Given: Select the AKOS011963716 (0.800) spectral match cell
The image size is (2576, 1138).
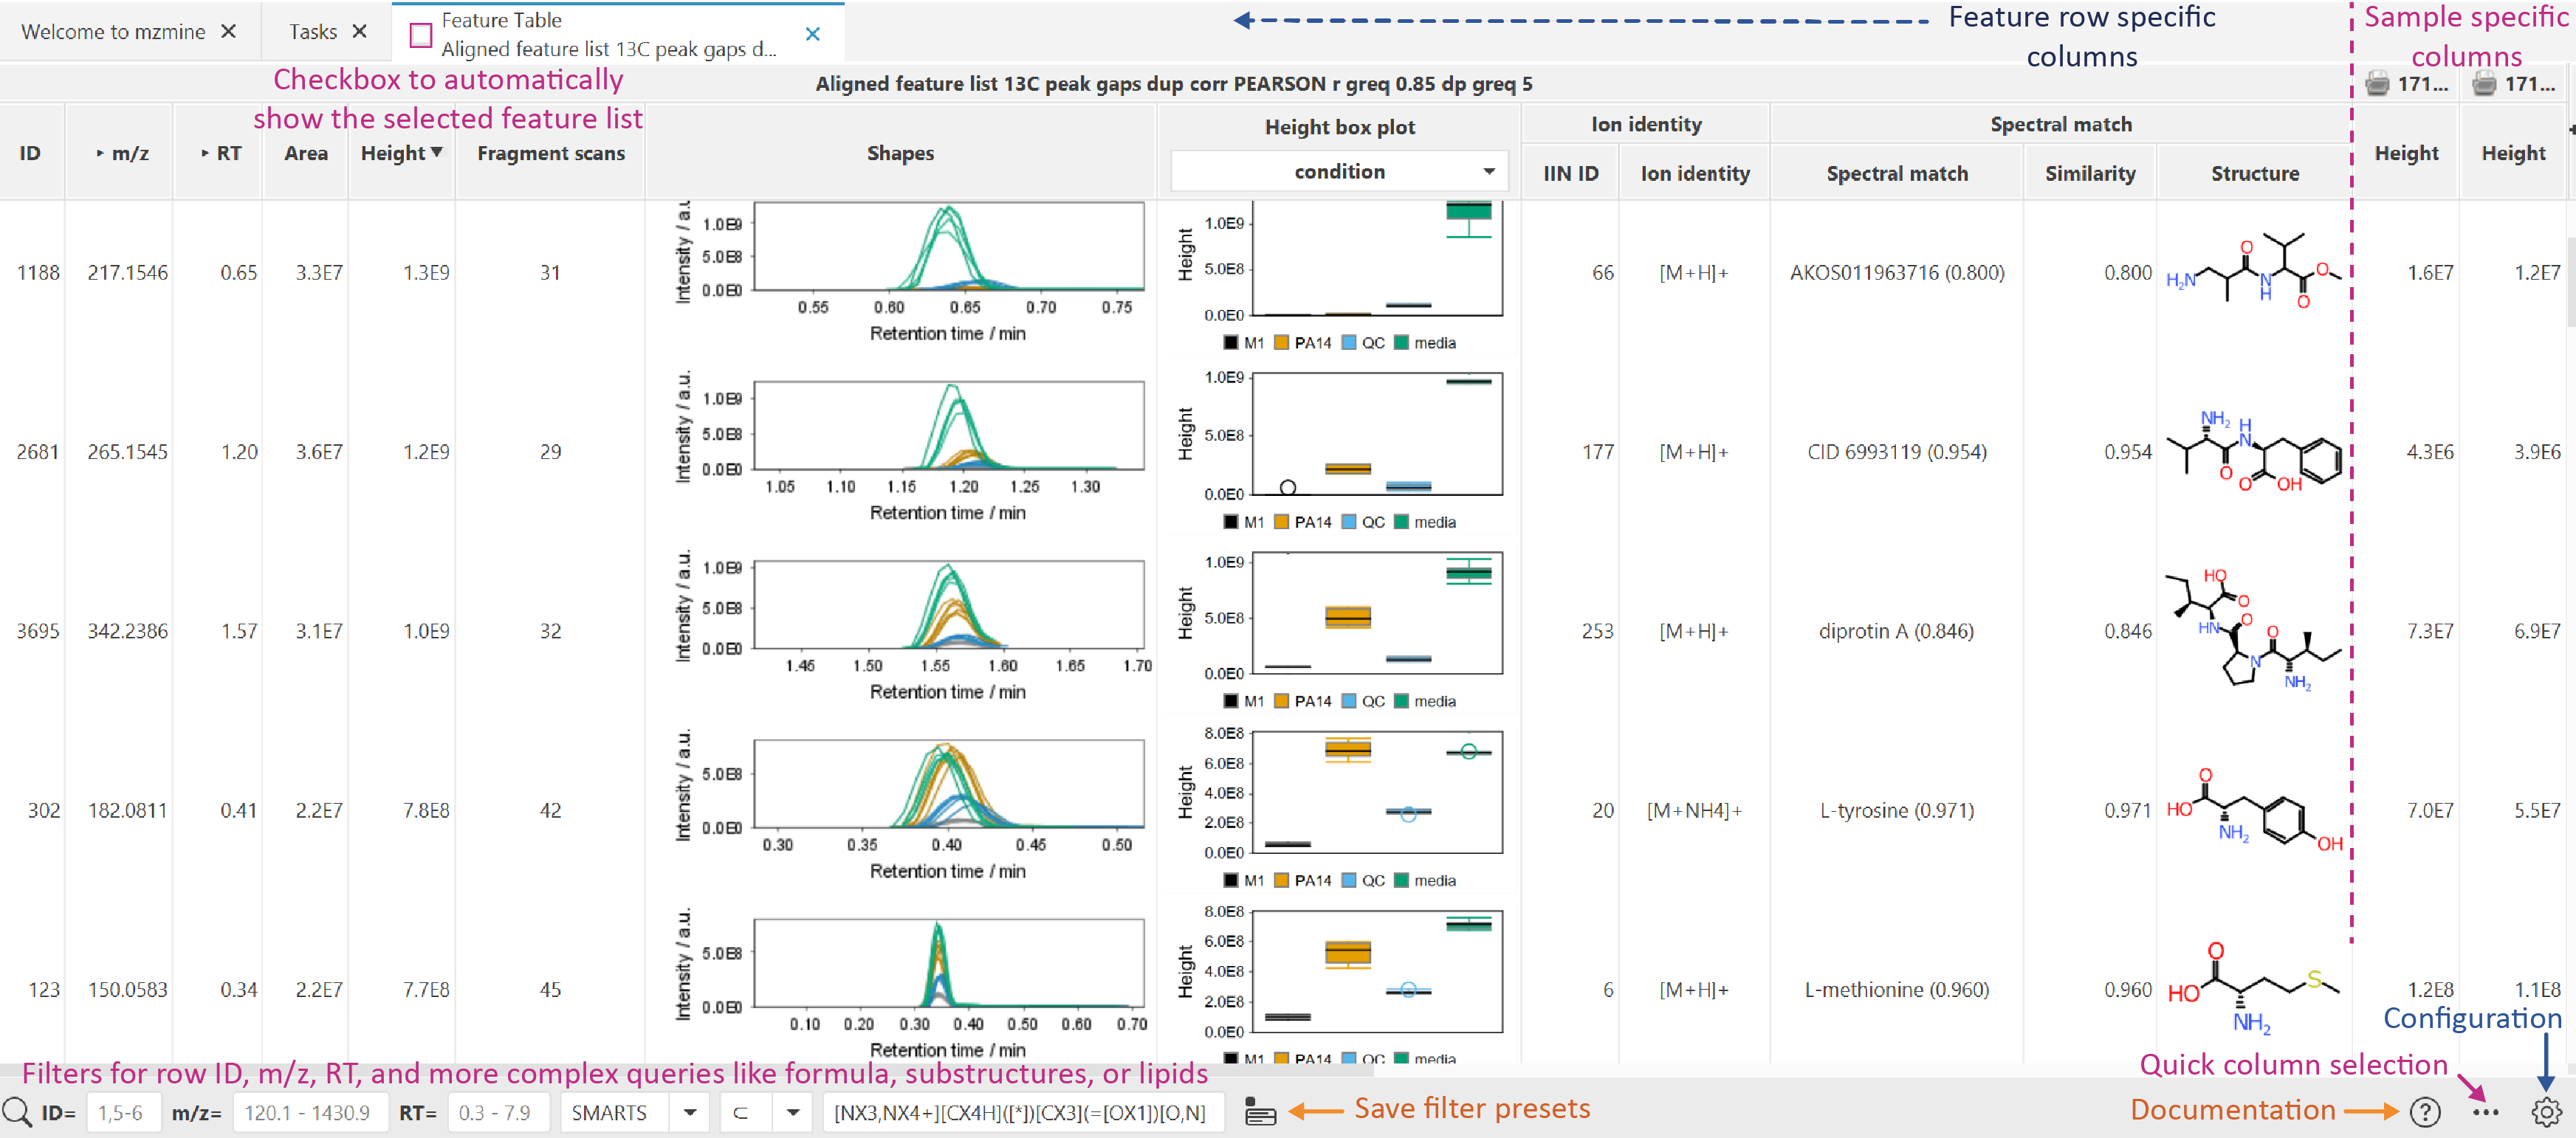Looking at the screenshot, I should click(1897, 272).
